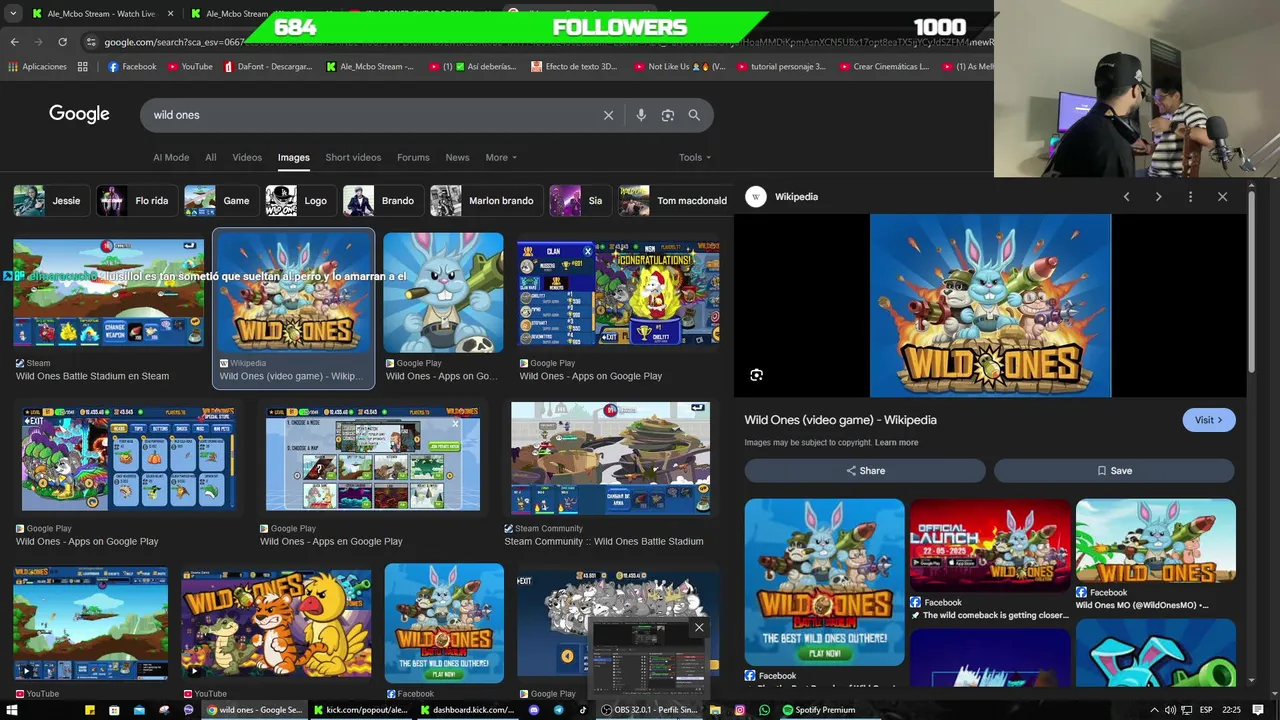This screenshot has height=720, width=1280.
Task: Open the Google logo homepage
Action: coord(79,114)
